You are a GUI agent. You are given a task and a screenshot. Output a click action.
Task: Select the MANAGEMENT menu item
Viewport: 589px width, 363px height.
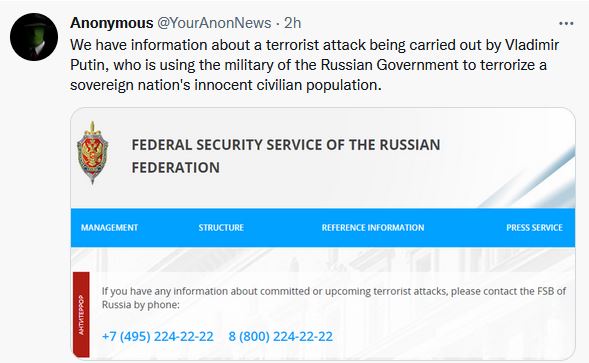click(109, 228)
